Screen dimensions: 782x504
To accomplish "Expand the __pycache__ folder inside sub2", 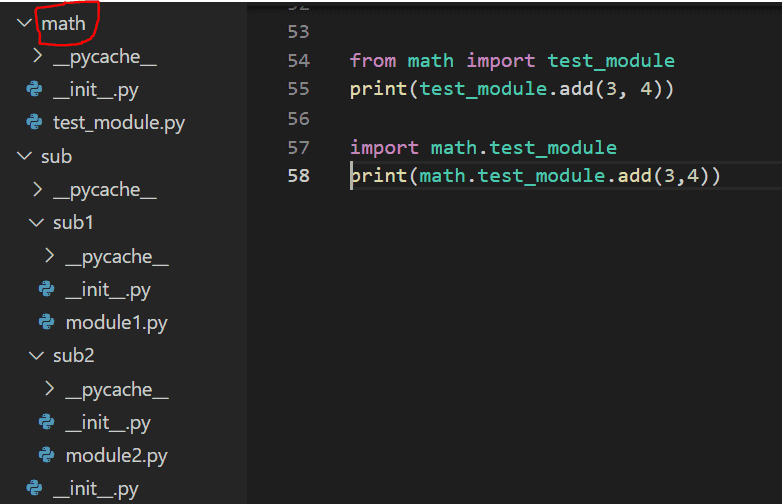I will pos(49,390).
